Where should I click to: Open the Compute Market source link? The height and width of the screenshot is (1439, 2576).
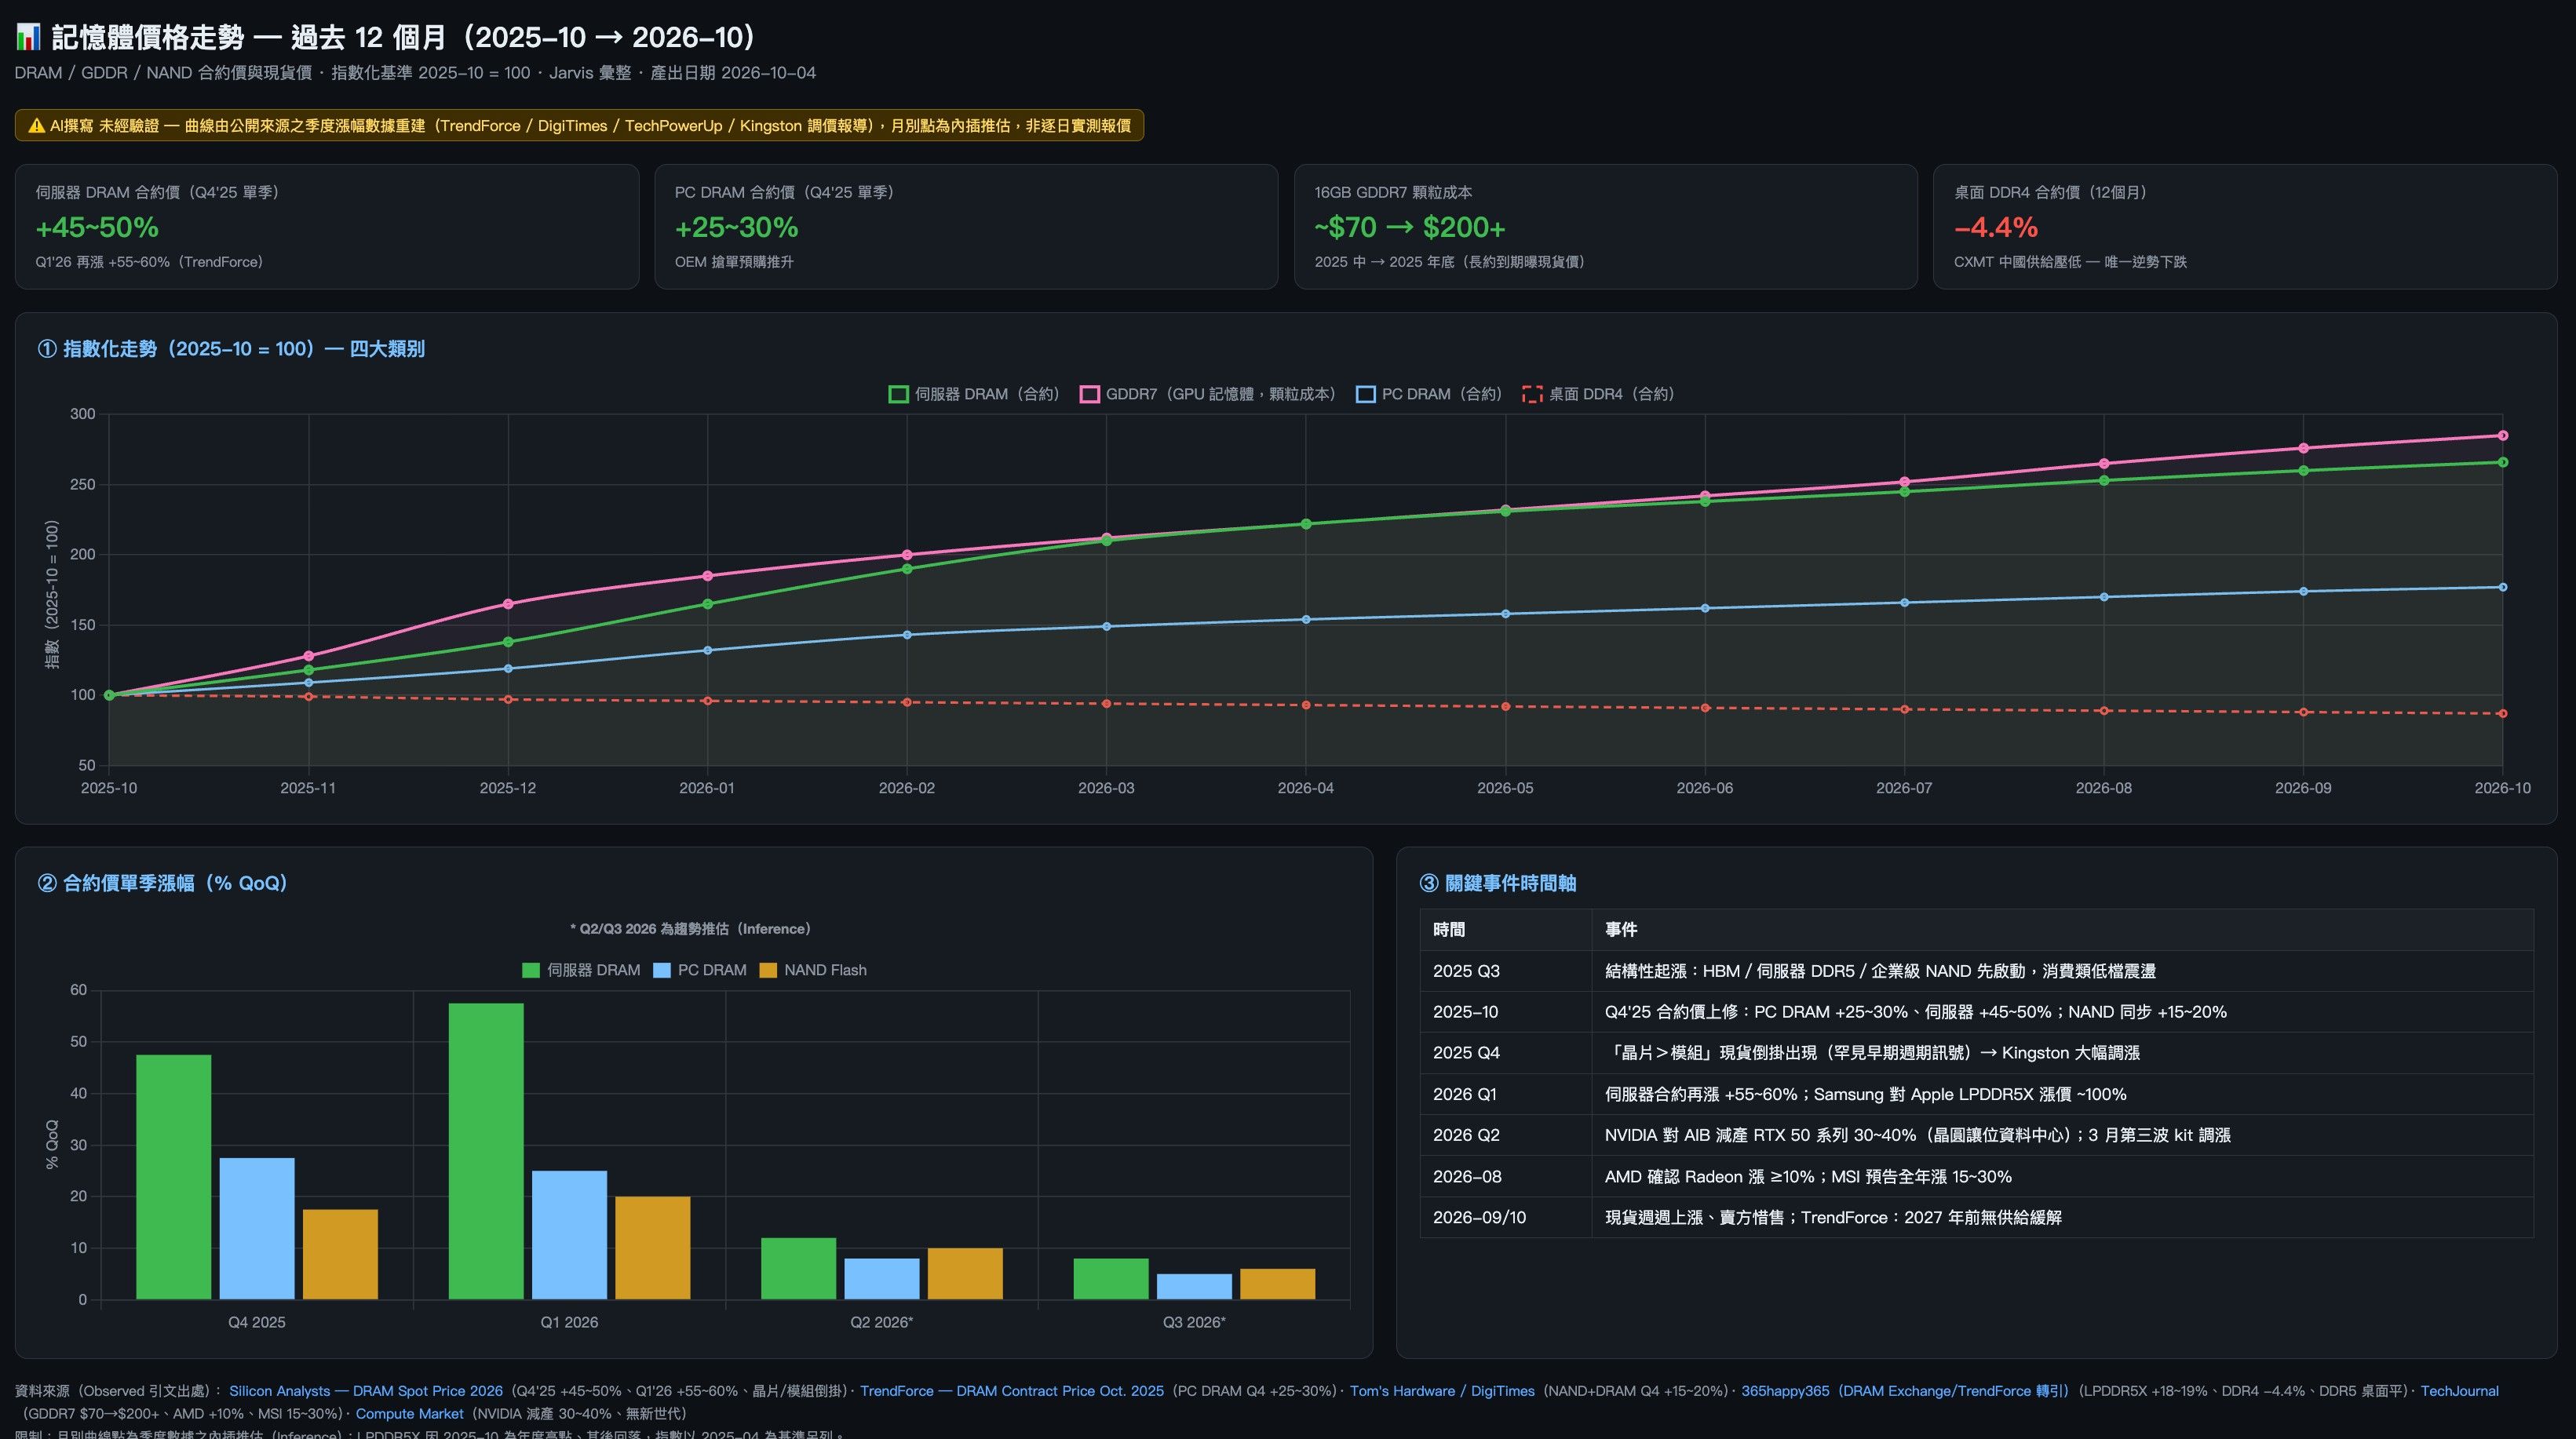pos(409,1414)
